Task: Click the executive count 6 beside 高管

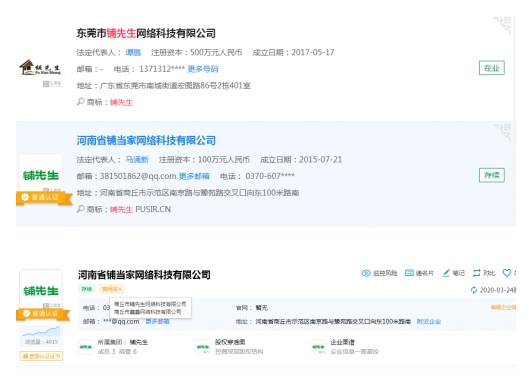Action: [135, 352]
